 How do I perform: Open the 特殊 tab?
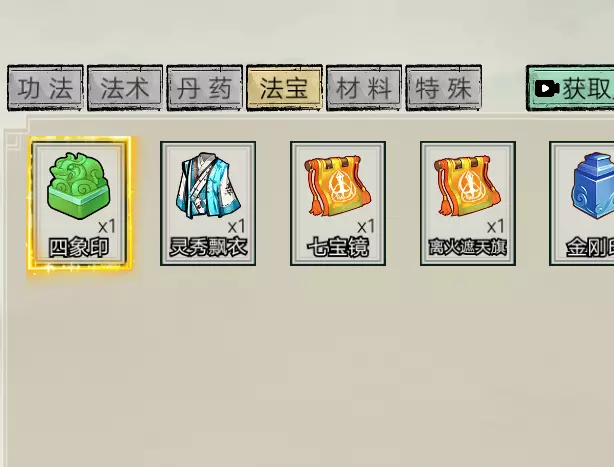(444, 88)
